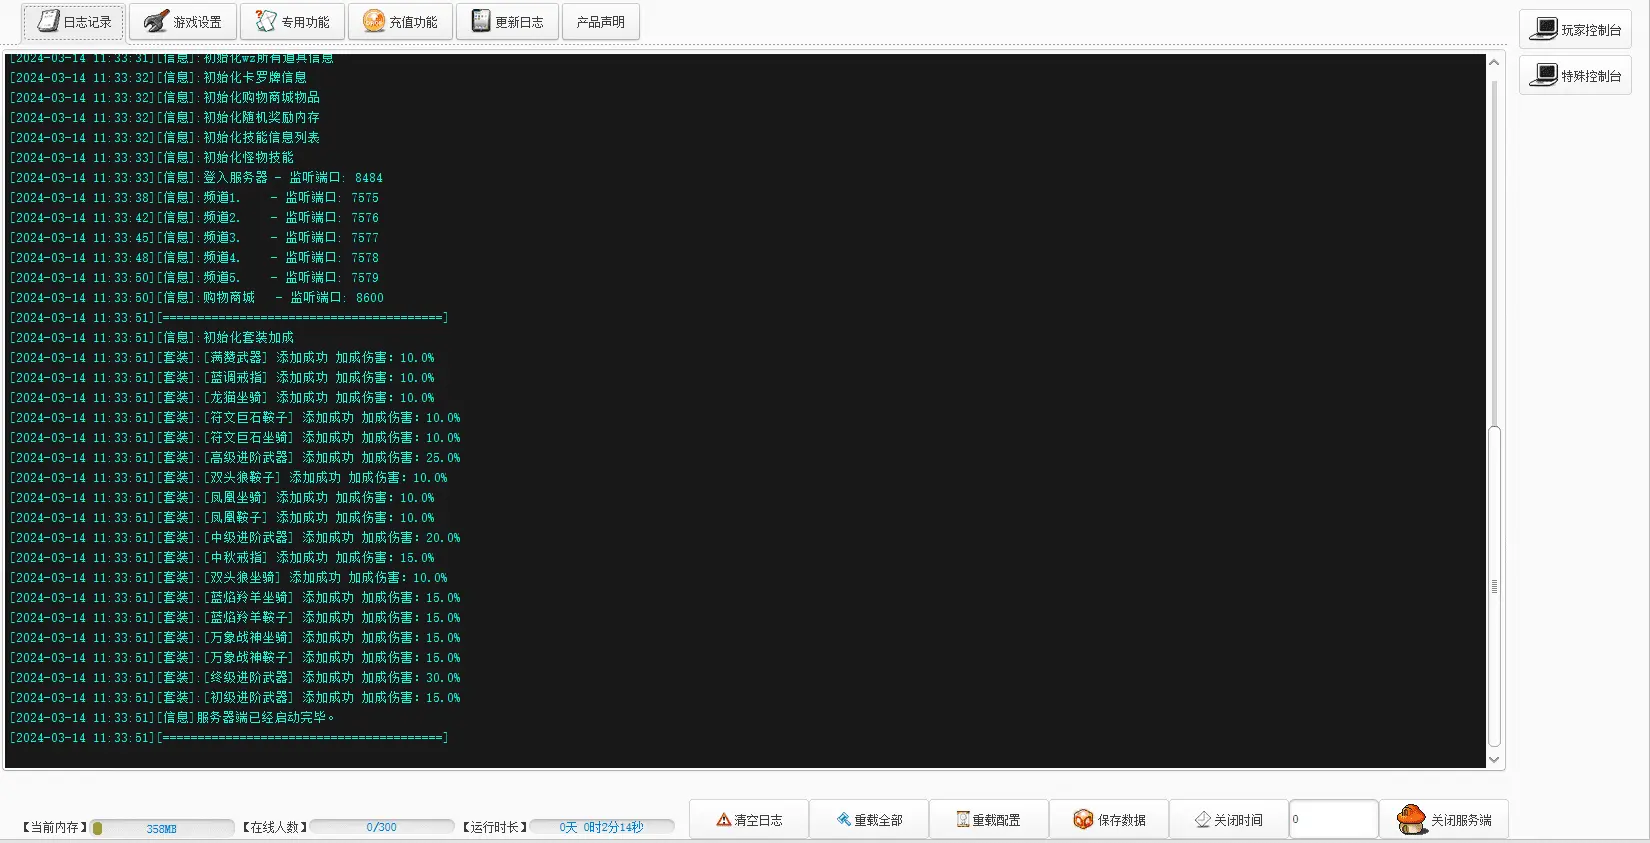Image resolution: width=1650 pixels, height=843 pixels.
Task: Click the log scrollbar up arrow
Action: coord(1494,62)
